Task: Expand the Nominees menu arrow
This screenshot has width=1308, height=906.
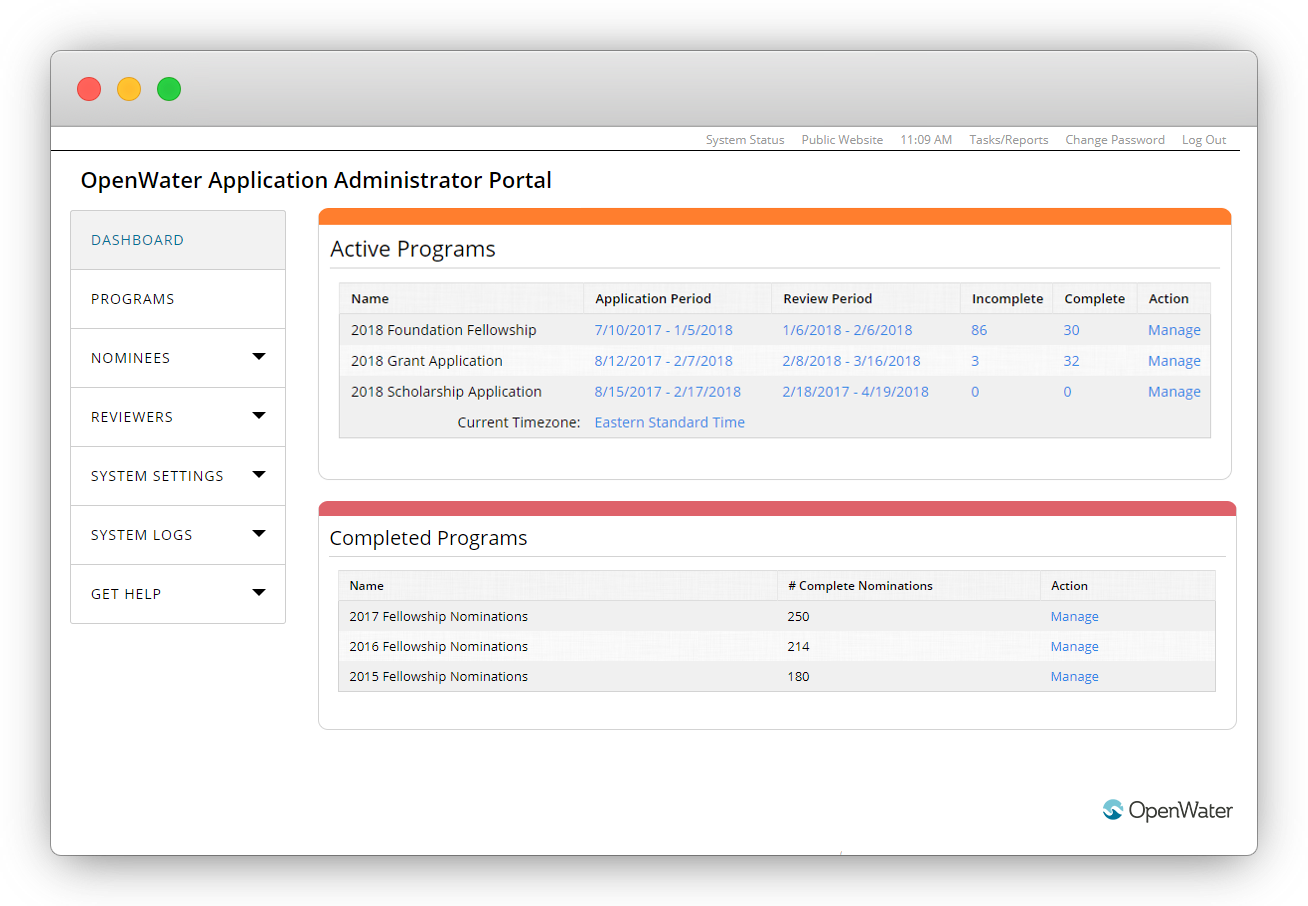Action: 259,356
